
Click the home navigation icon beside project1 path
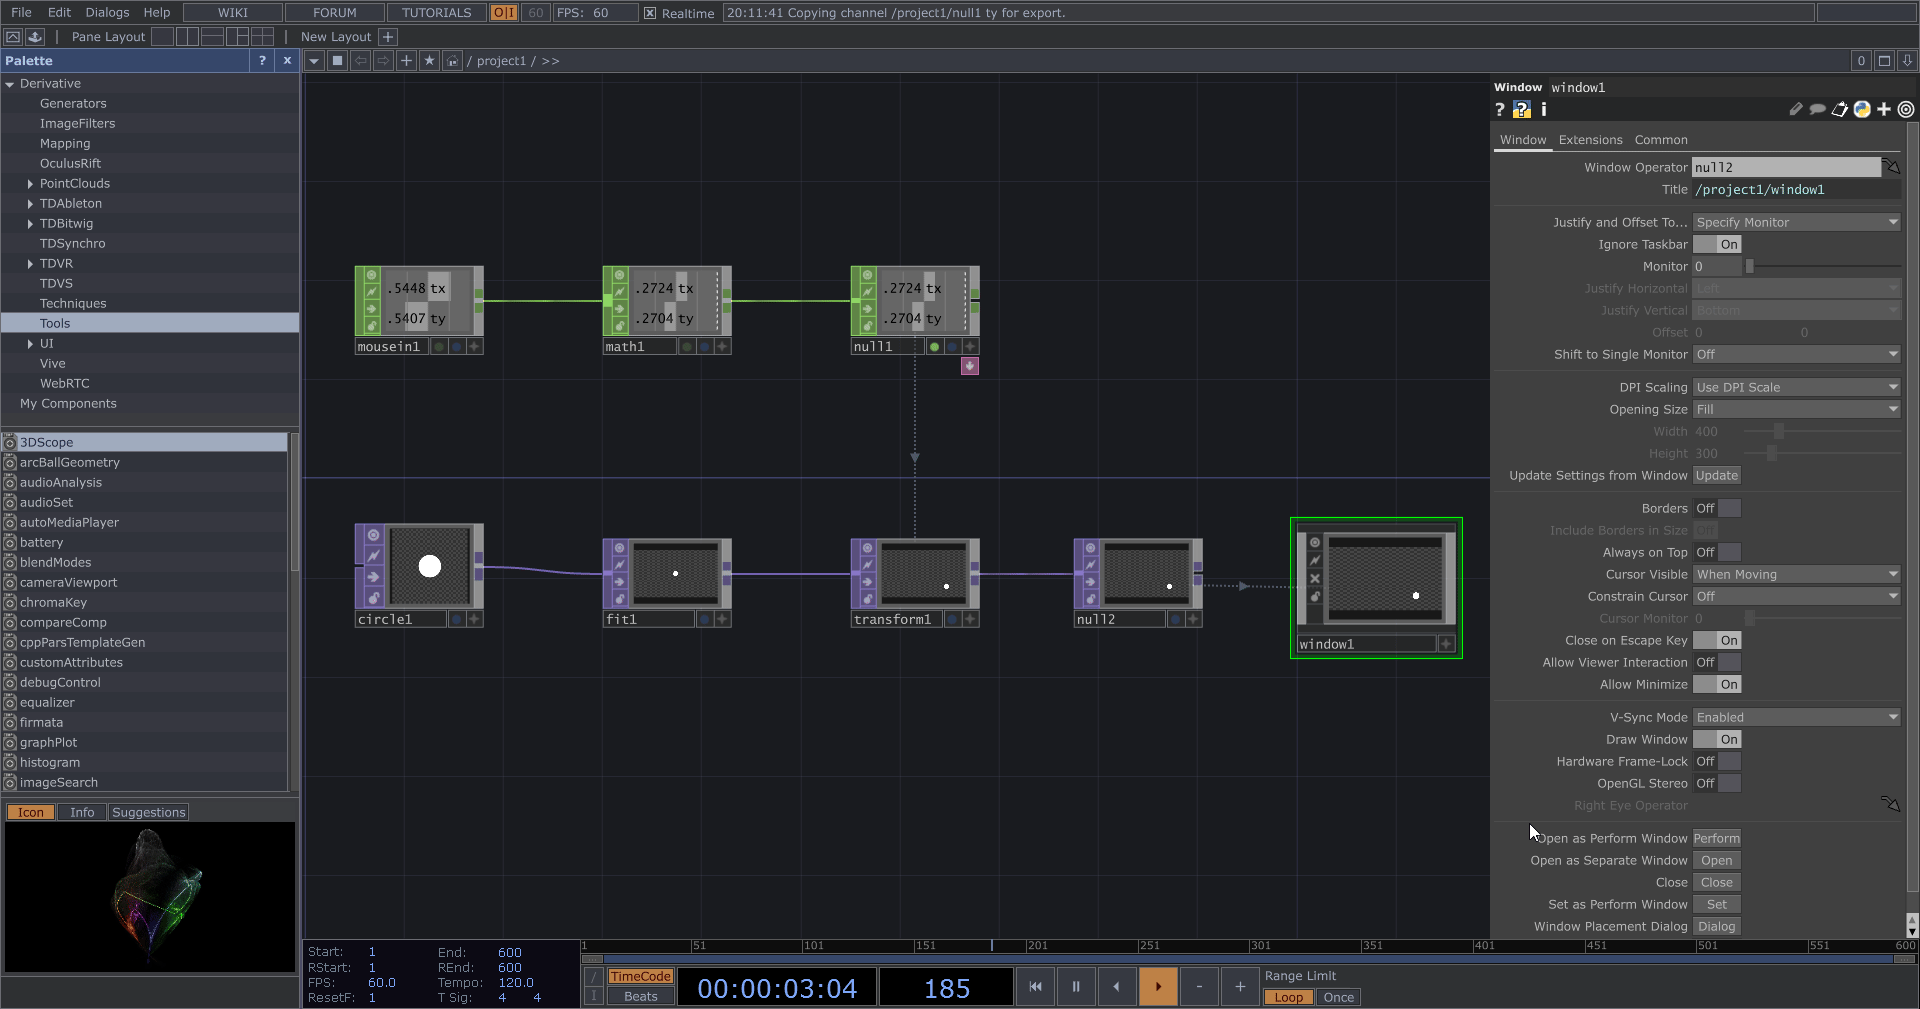click(453, 61)
